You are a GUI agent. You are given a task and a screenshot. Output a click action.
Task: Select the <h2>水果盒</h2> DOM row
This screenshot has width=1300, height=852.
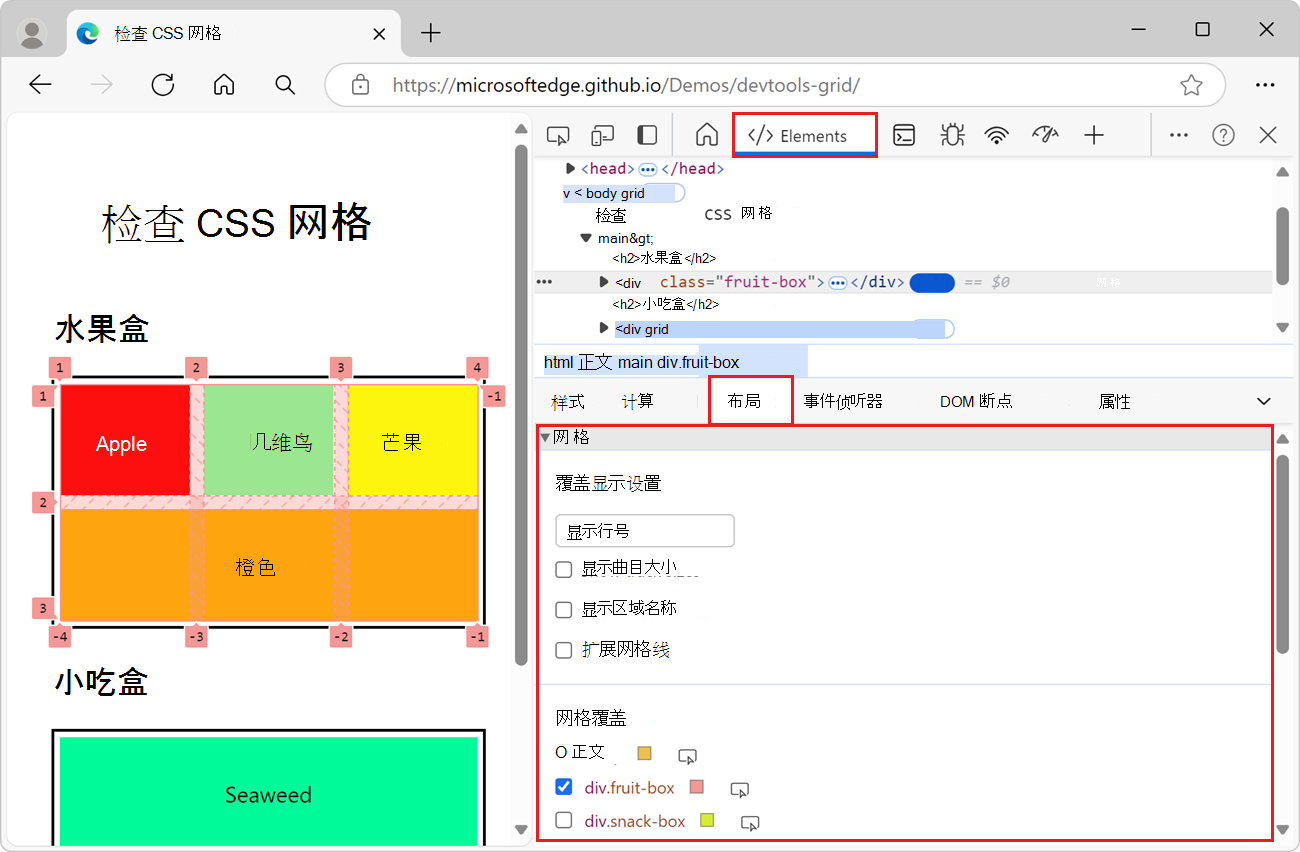[664, 259]
